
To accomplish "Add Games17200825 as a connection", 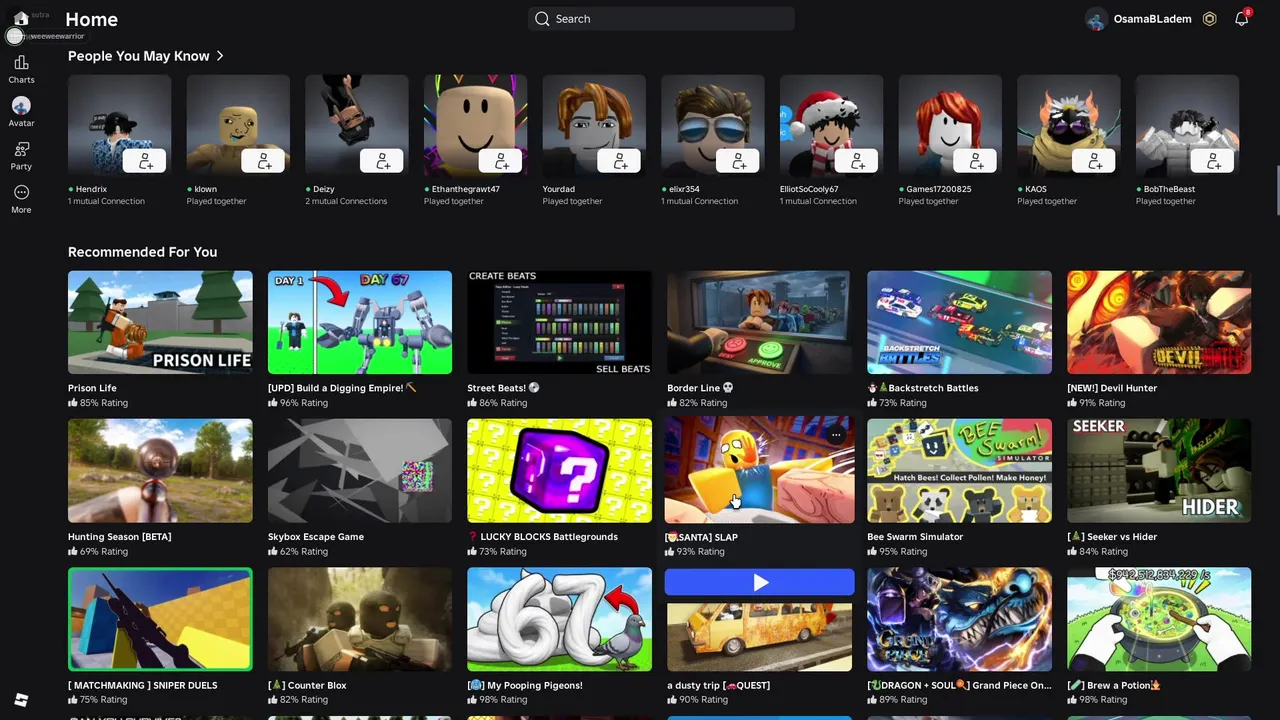I will pyautogui.click(x=976, y=161).
